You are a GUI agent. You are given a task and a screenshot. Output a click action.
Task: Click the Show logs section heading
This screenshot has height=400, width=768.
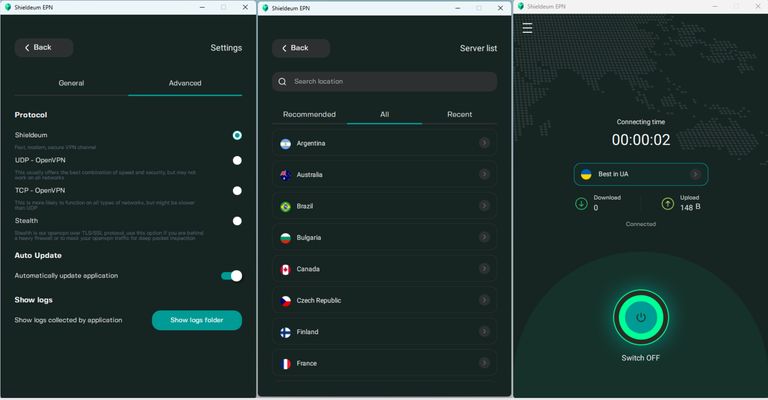(x=33, y=300)
